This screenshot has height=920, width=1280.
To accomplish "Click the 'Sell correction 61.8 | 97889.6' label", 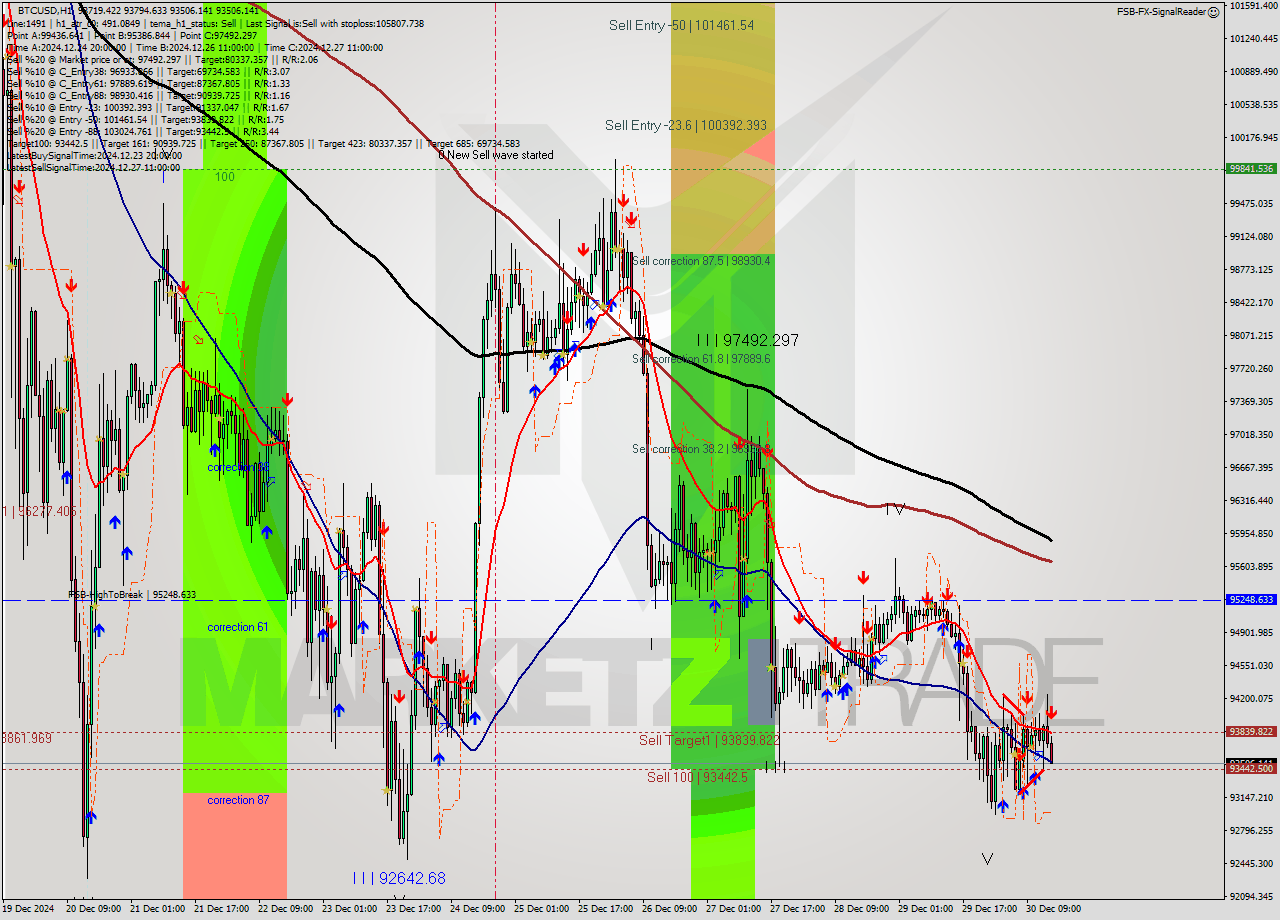I will [701, 359].
